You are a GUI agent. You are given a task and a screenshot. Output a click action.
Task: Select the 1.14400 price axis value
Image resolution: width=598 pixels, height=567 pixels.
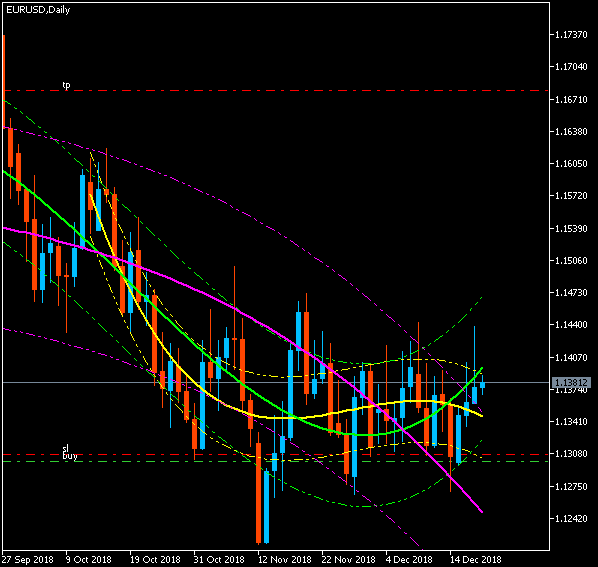(x=571, y=325)
